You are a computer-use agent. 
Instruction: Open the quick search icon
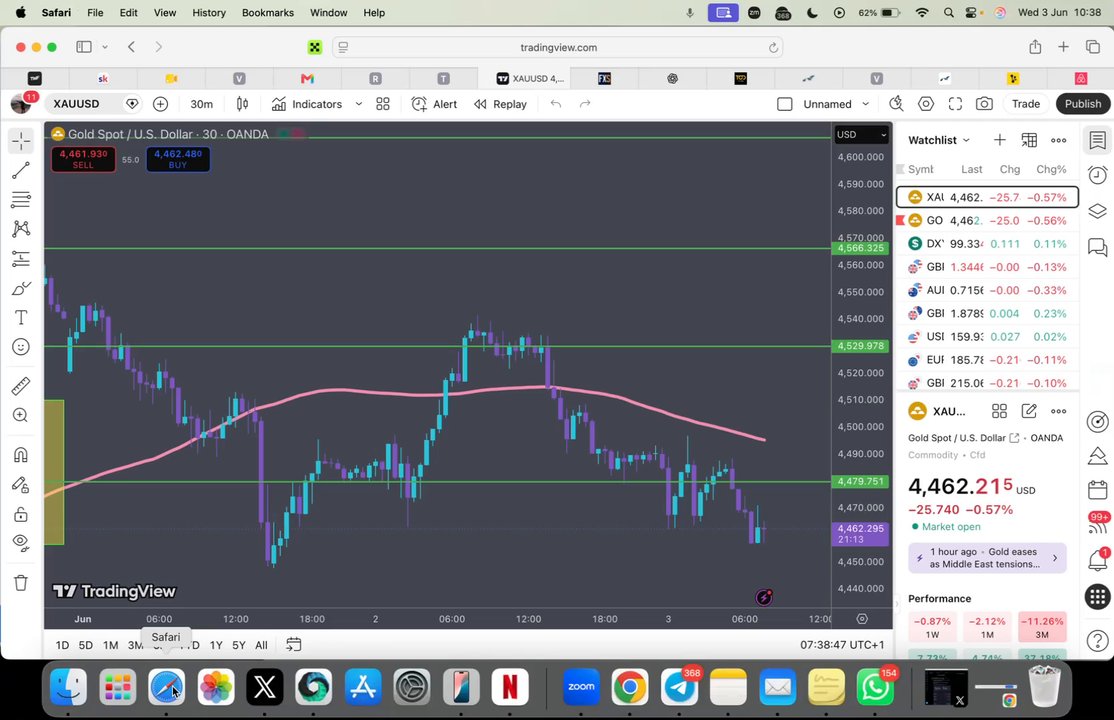pos(897,104)
